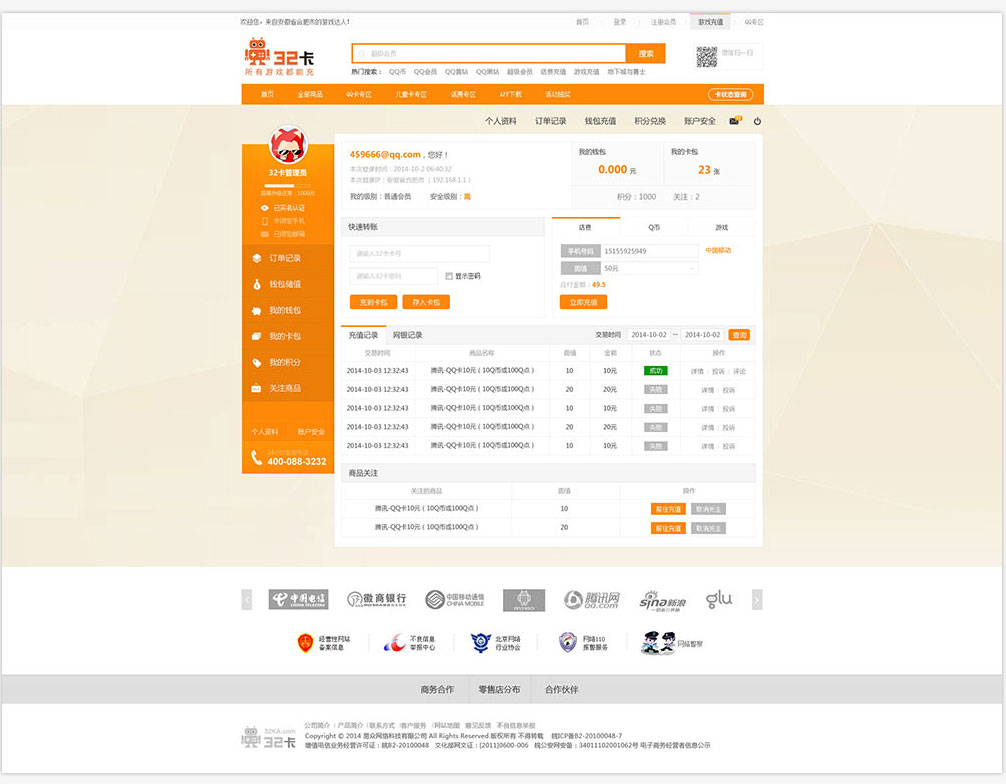Click 游戏充值 in top bar
1006x784 pixels.
[x=710, y=22]
